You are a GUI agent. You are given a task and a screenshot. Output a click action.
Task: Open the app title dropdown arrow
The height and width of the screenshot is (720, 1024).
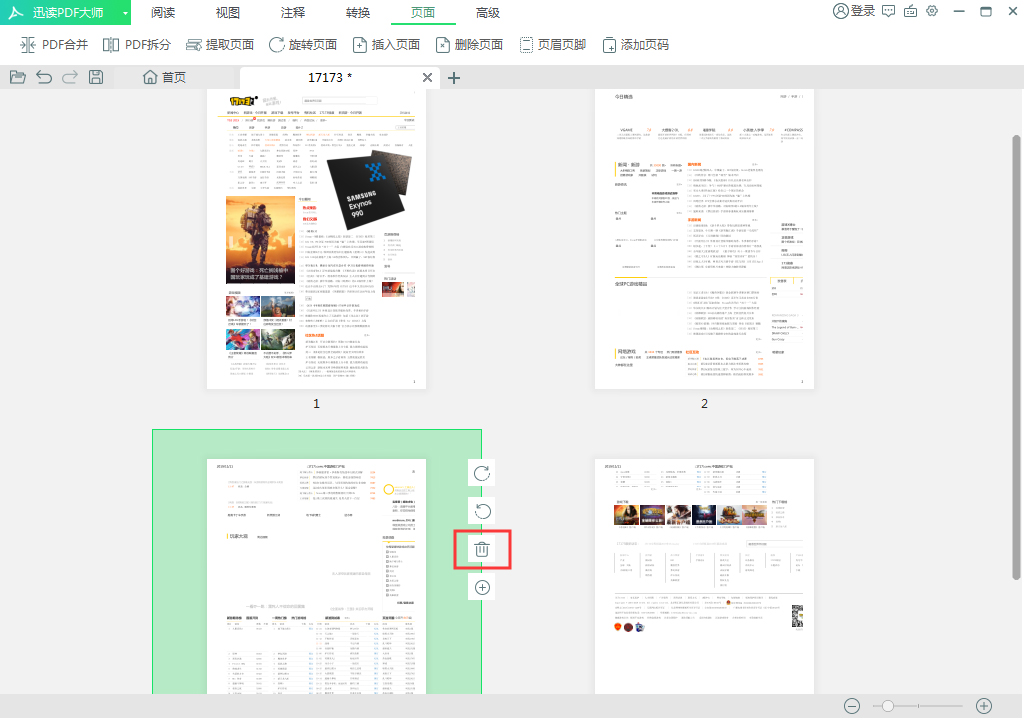125,12
